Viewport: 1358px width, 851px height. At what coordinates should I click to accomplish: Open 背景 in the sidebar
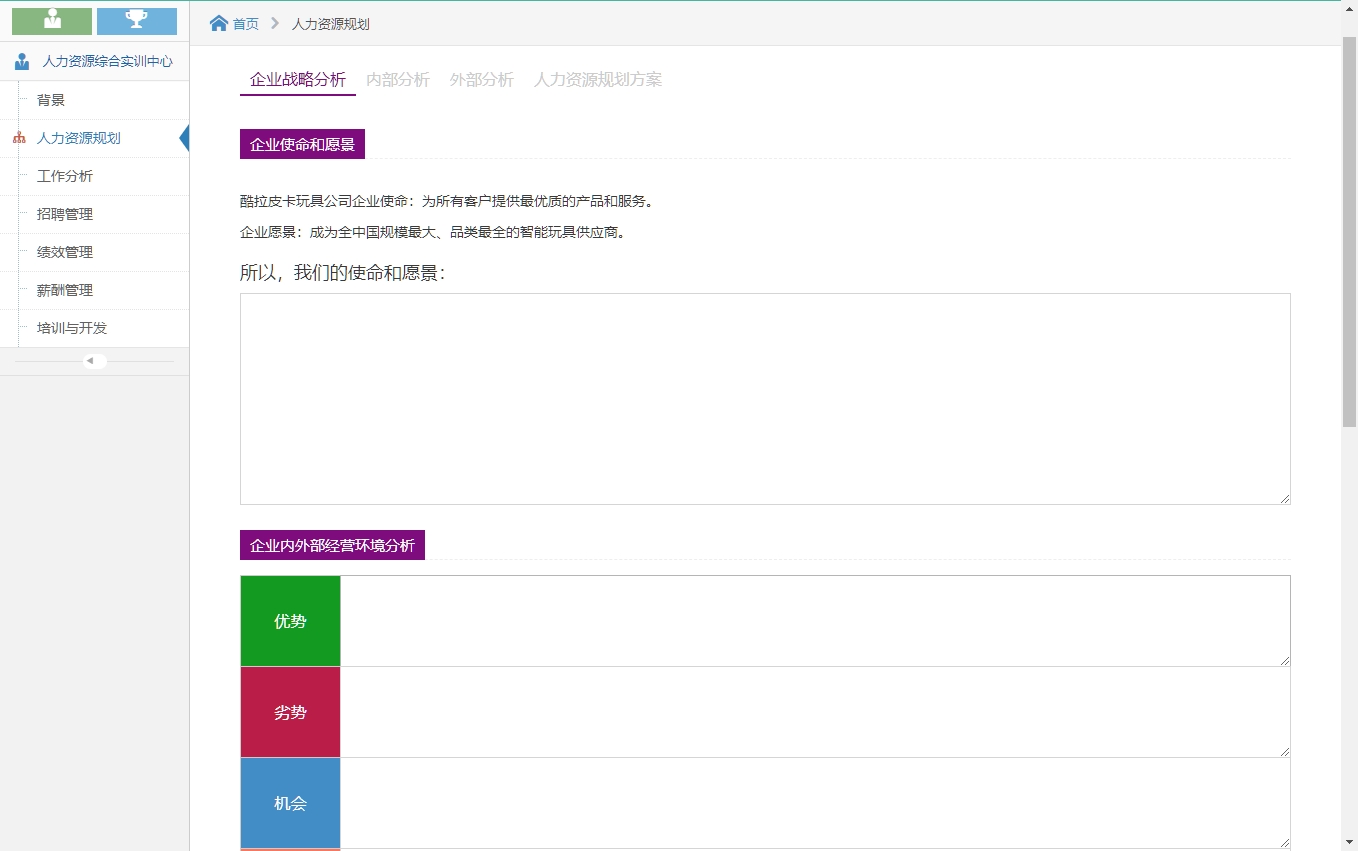click(51, 100)
